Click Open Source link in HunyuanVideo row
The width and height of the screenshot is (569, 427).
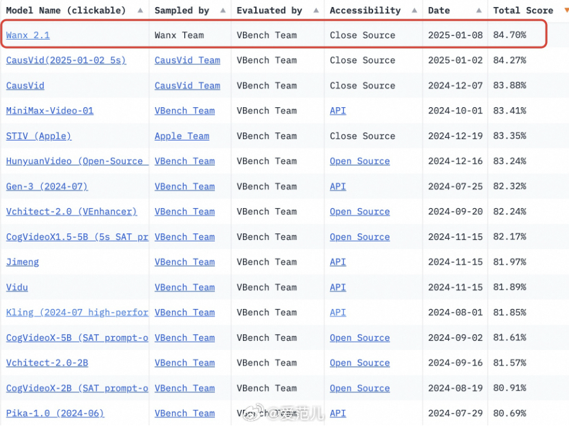[x=360, y=161]
